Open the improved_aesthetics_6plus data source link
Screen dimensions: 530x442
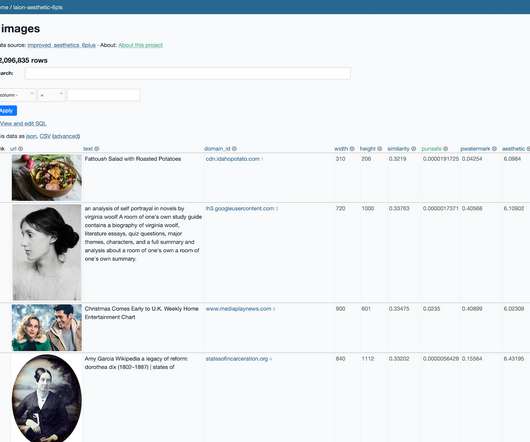[x=62, y=45]
